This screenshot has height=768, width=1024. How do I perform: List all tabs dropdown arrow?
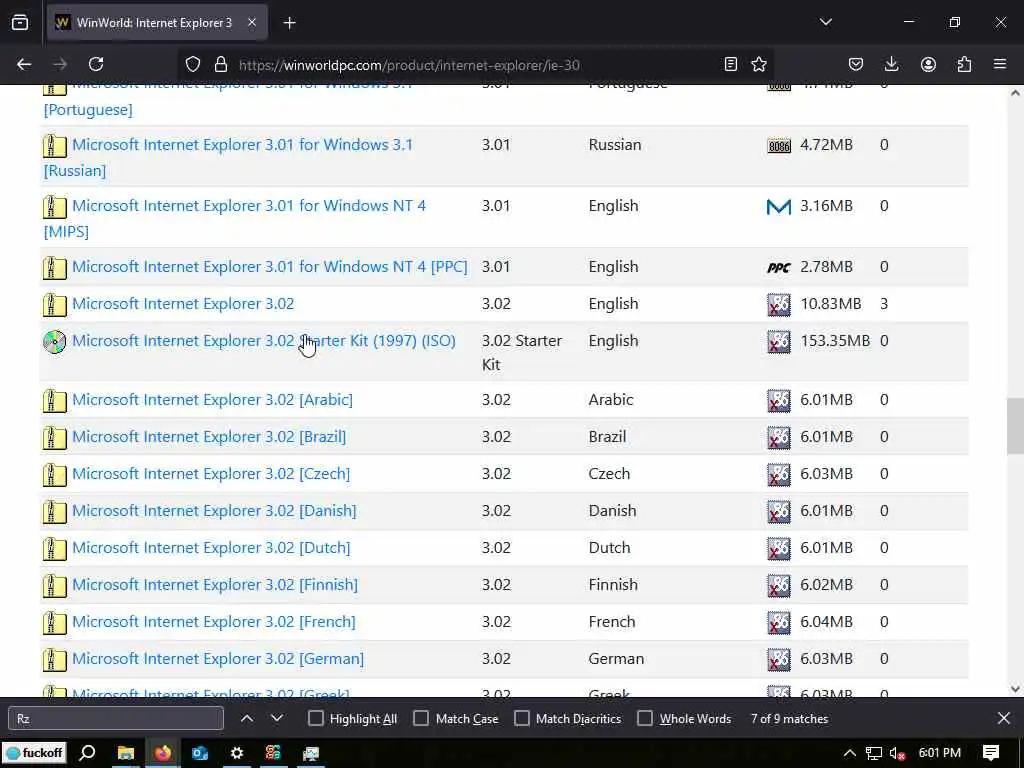825,22
